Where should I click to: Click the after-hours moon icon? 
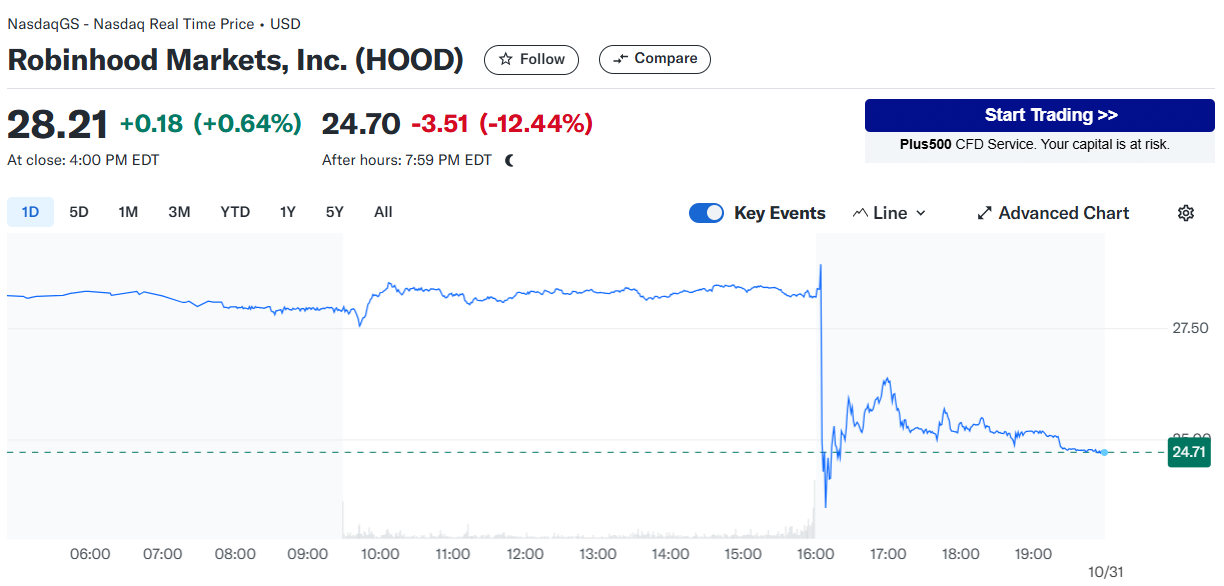(509, 160)
